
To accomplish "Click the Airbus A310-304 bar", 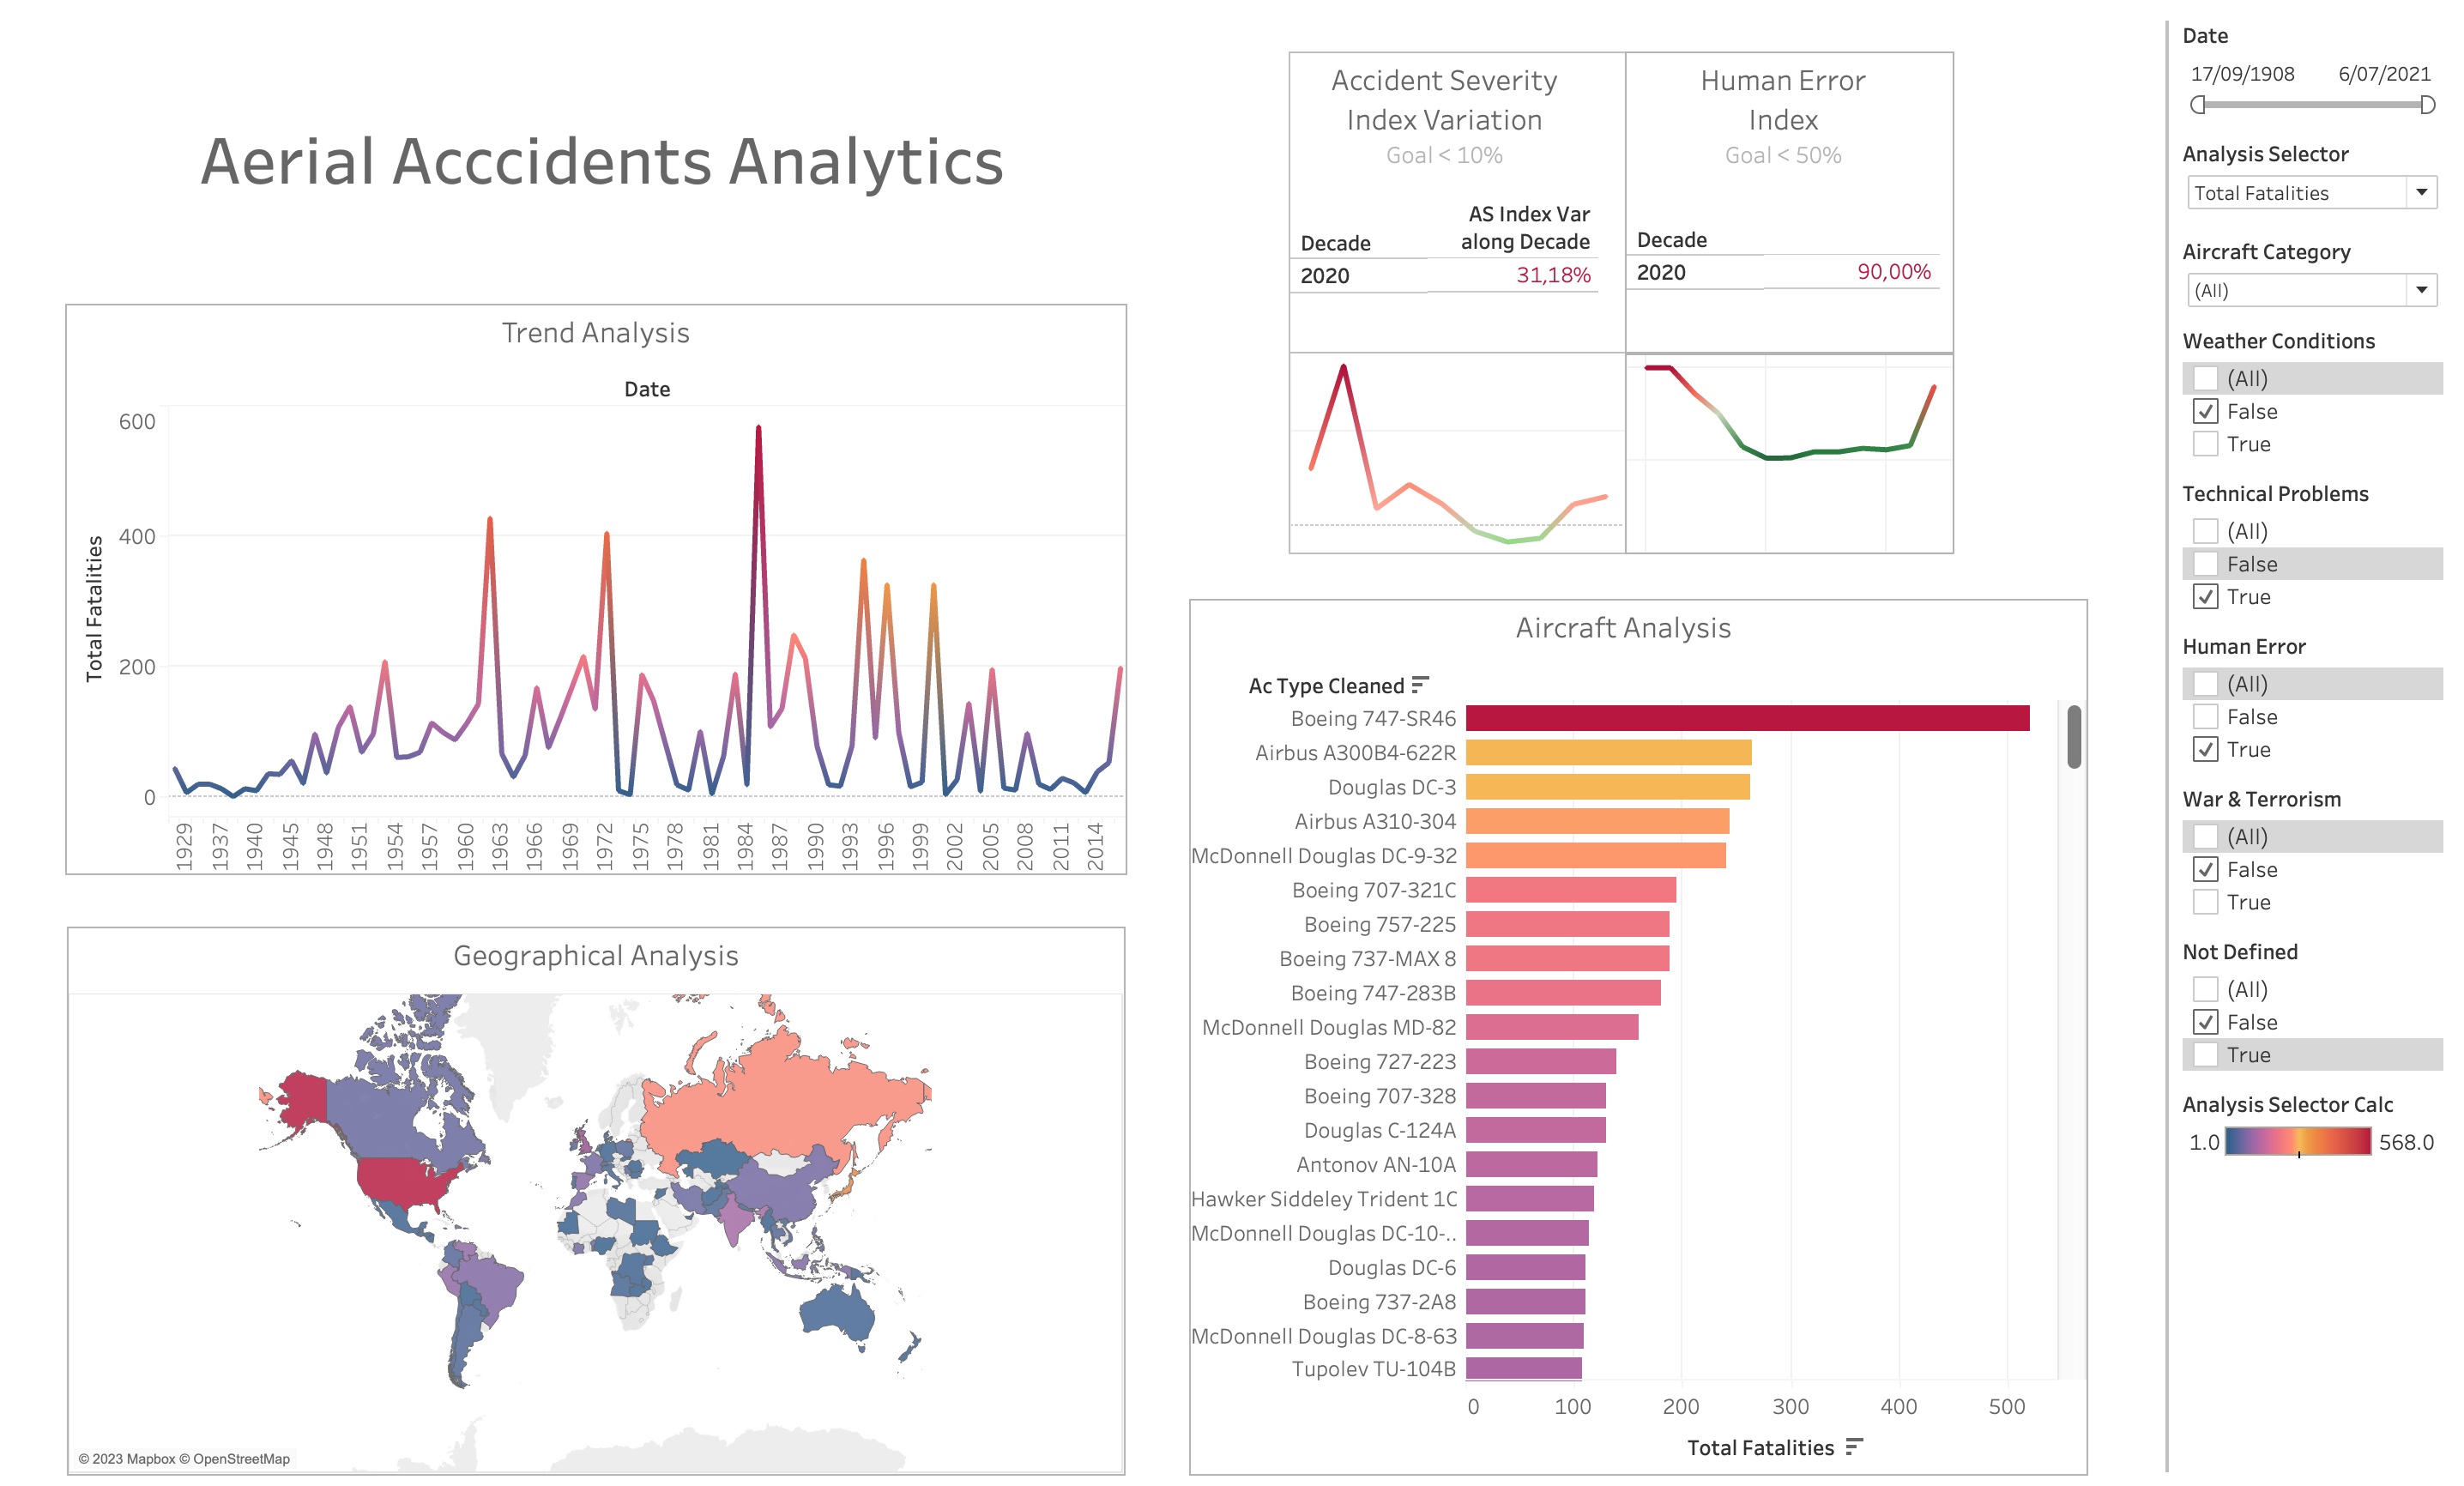I will coord(1597,821).
